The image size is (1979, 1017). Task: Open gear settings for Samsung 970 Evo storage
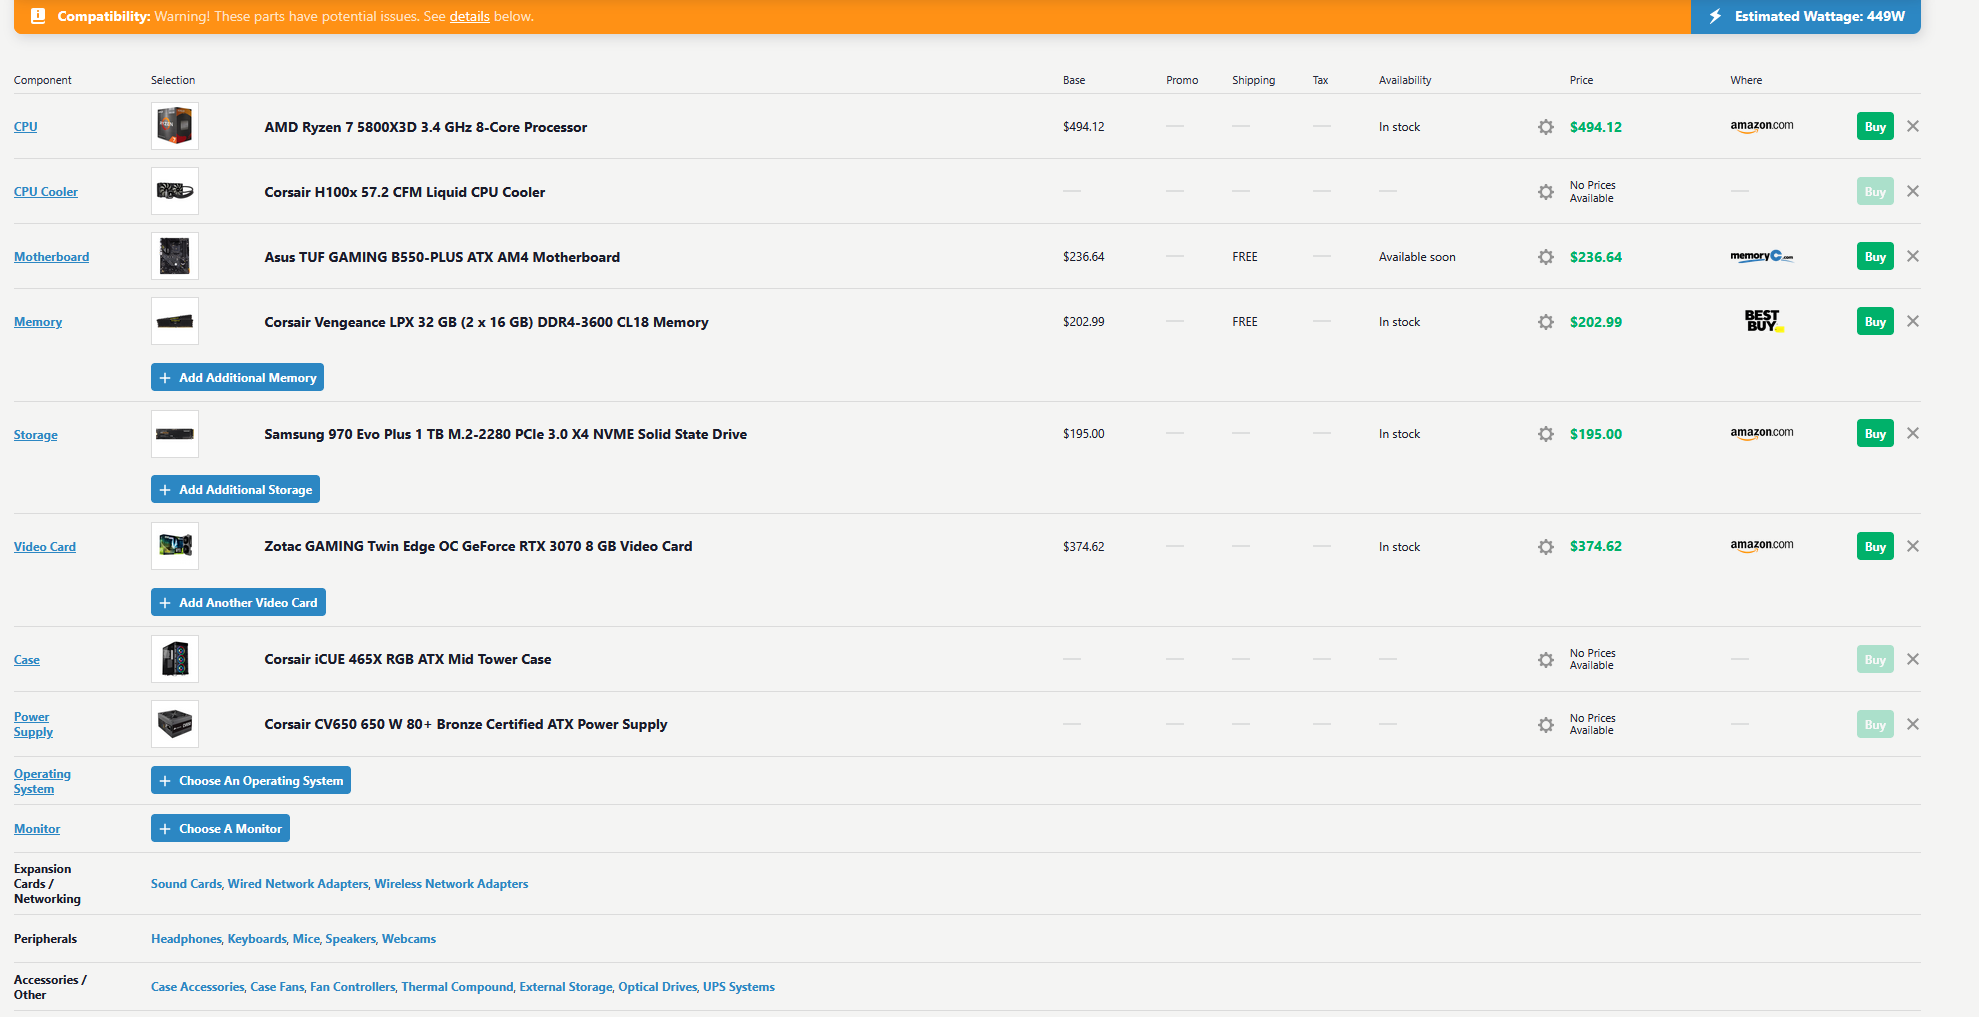tap(1546, 434)
